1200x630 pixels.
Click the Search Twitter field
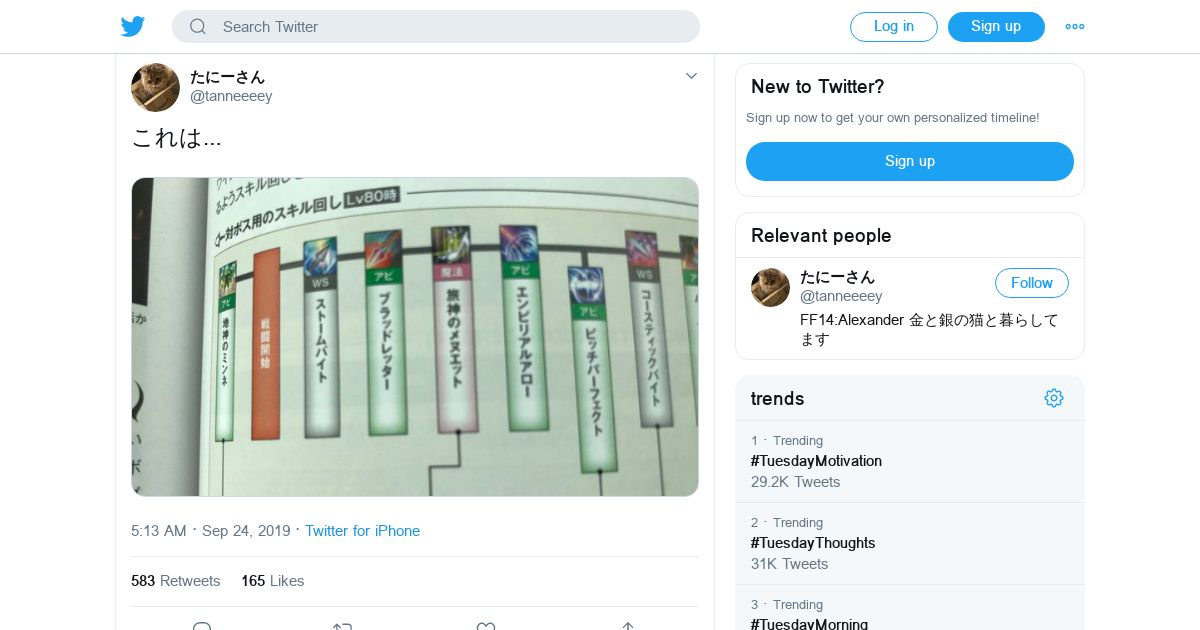point(450,27)
